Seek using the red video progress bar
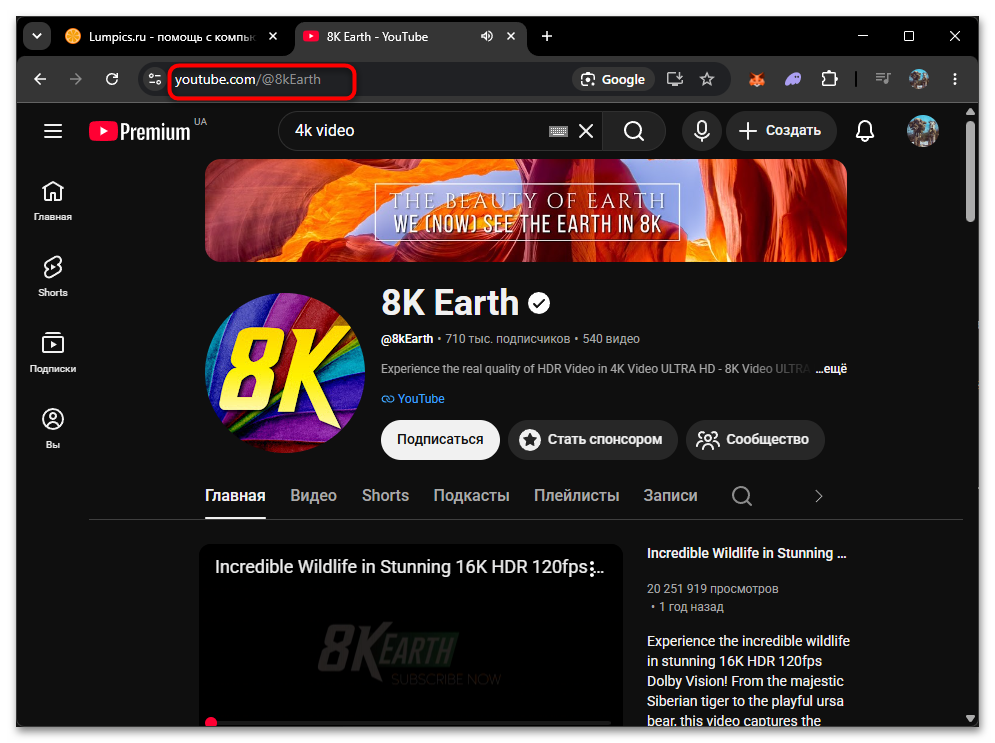995x743 pixels. (x=411, y=722)
